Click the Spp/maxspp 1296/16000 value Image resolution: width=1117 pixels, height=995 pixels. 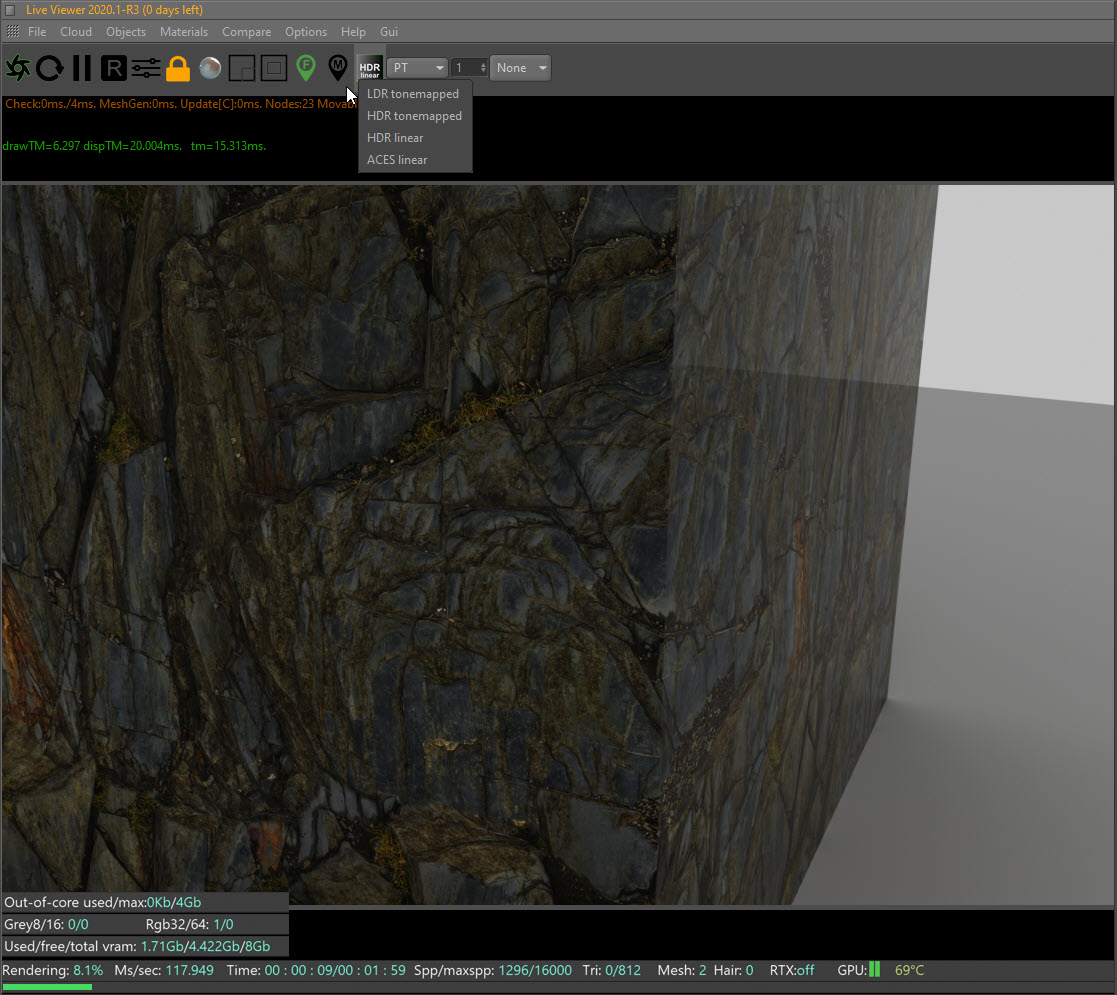coord(492,971)
